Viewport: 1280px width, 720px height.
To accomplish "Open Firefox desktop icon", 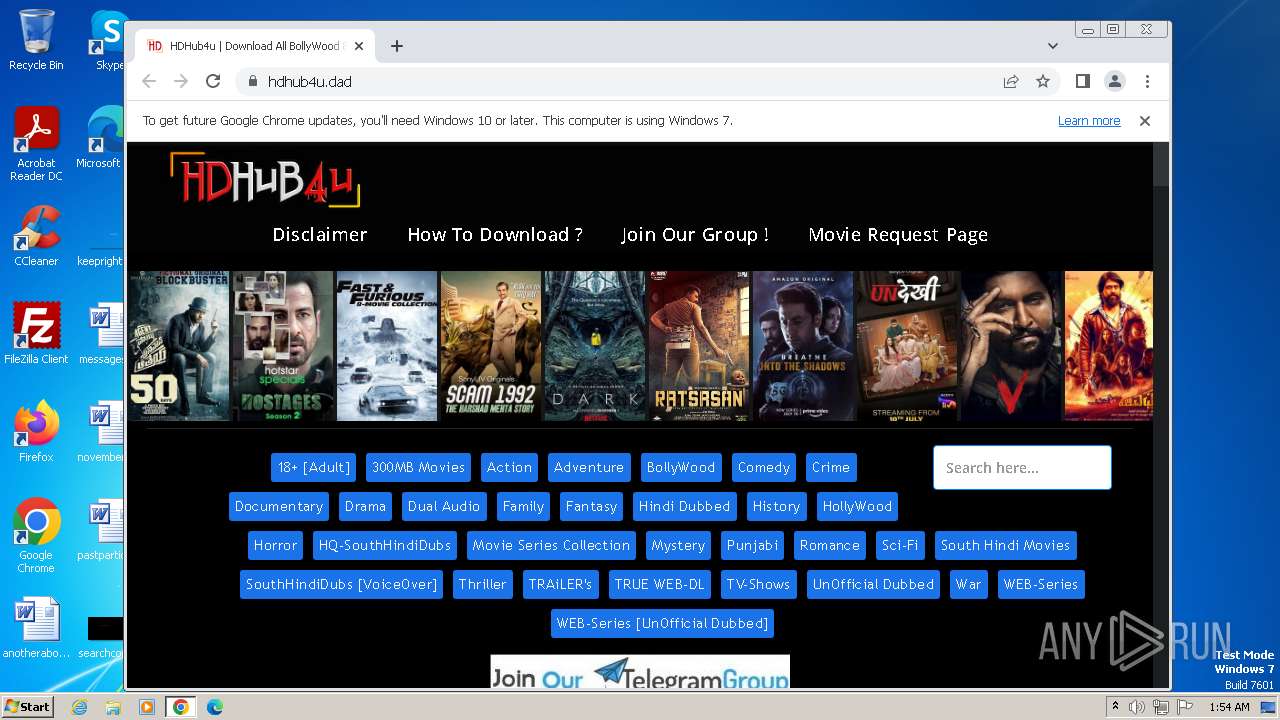I will click(x=36, y=431).
